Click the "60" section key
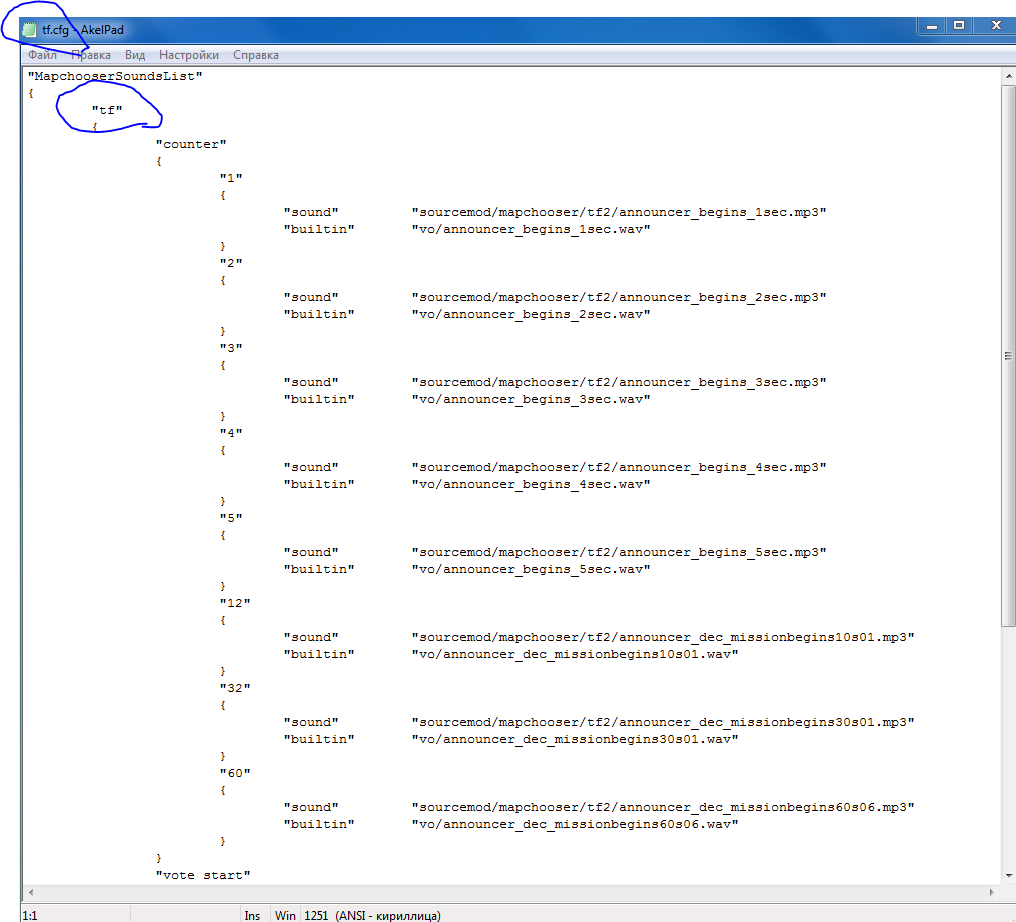This screenshot has height=922, width=1016. pos(235,773)
